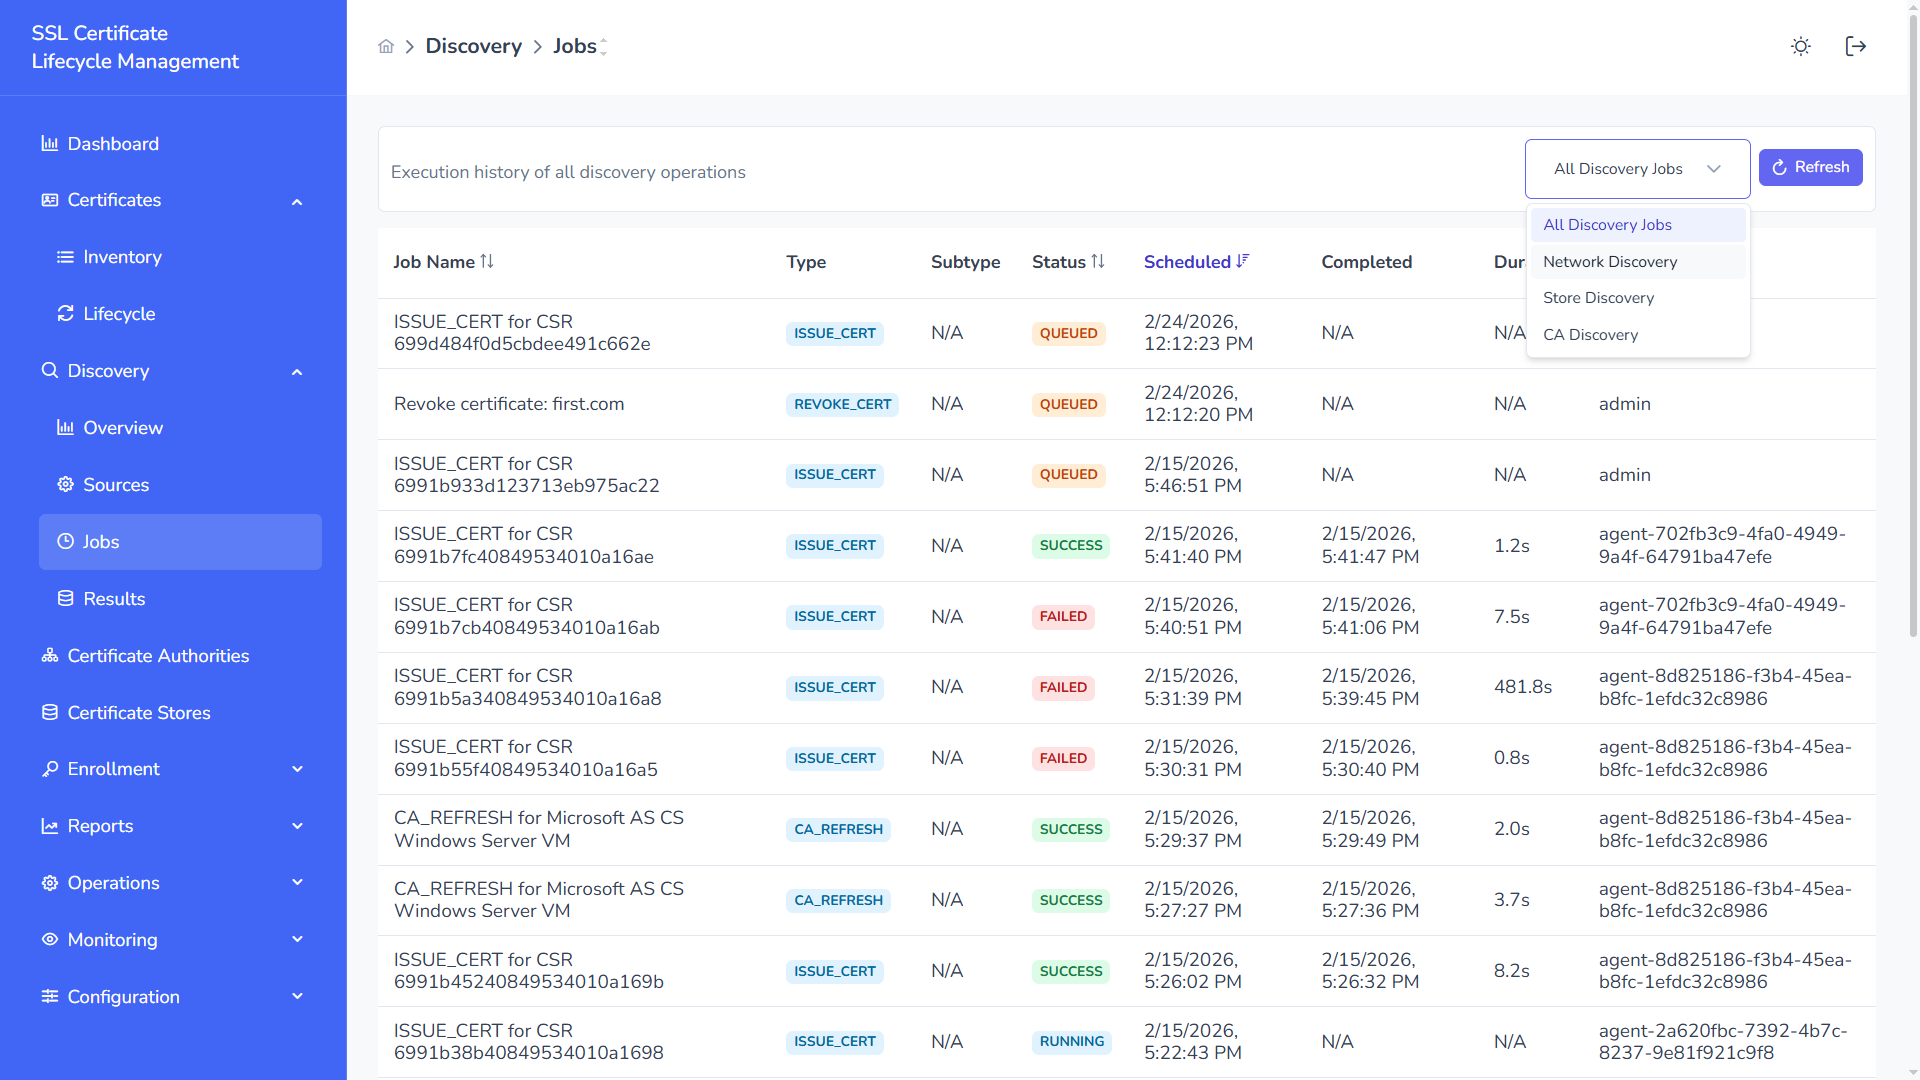Open the All Discovery Jobs dropdown
The width and height of the screenshot is (1920, 1080).
1636,169
